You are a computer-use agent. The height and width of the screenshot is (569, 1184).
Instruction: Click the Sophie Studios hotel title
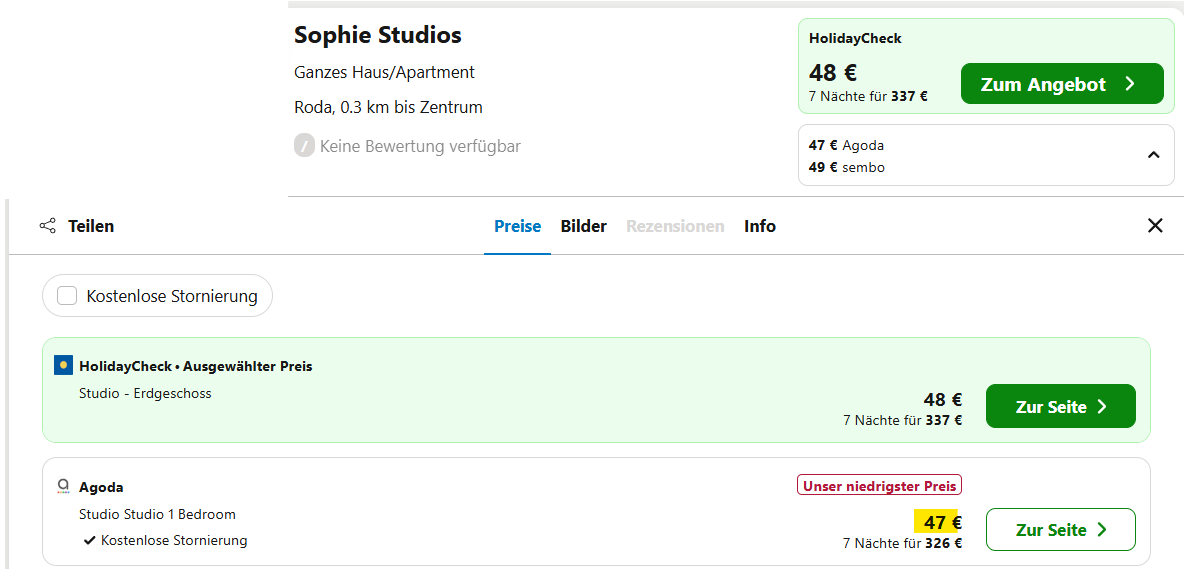tap(378, 35)
